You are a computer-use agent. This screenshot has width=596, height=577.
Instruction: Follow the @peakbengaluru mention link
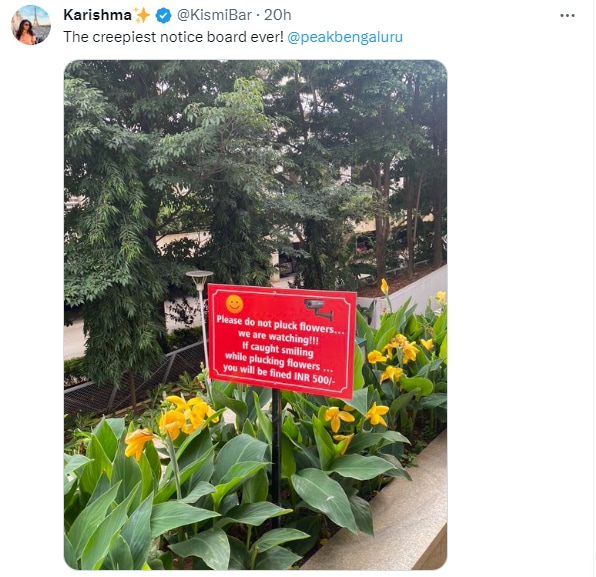pos(345,37)
